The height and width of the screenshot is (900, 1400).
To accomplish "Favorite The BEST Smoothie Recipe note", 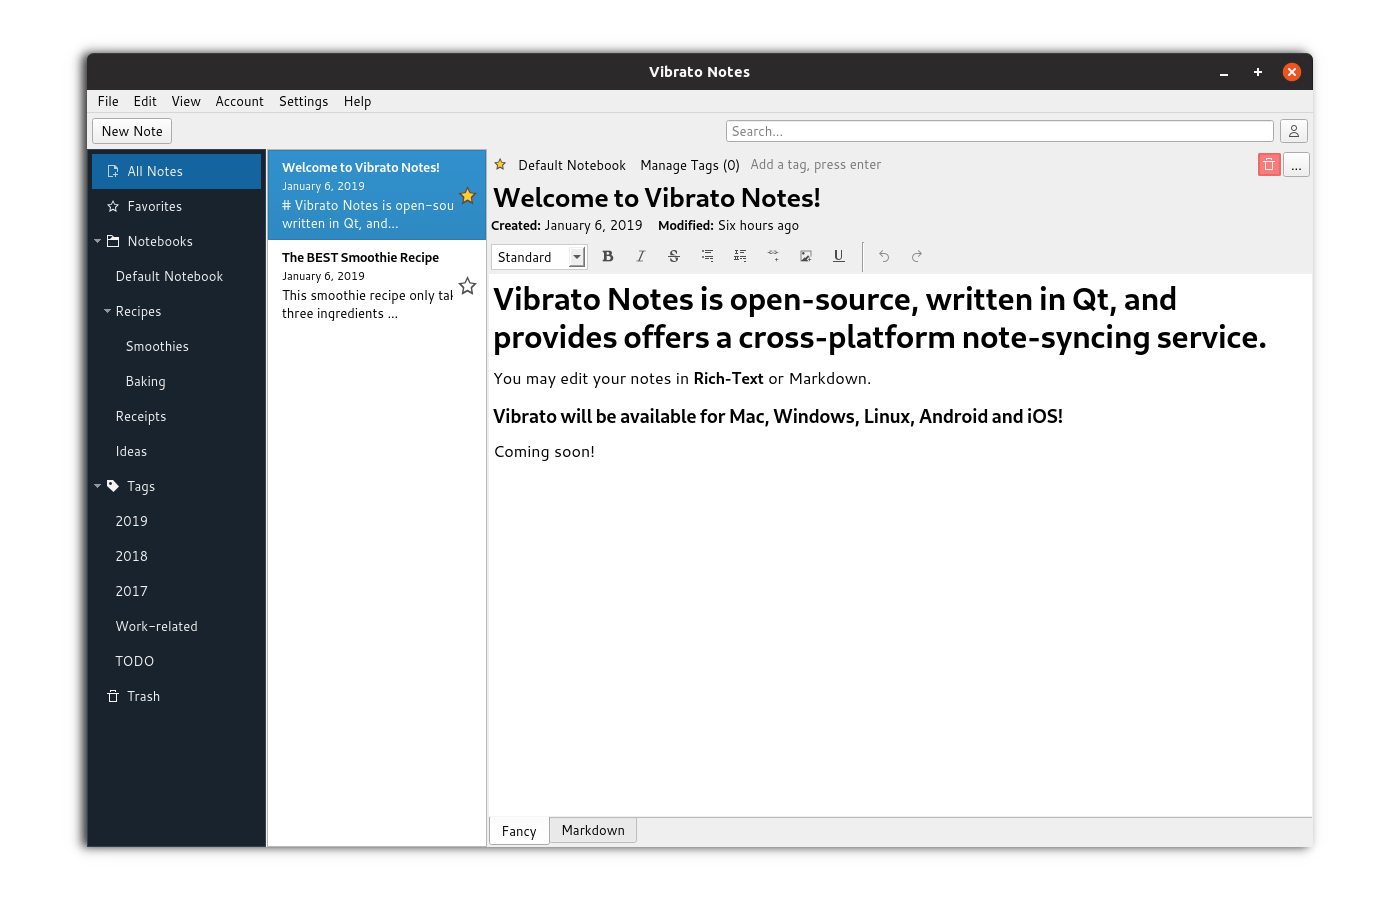I will (467, 286).
